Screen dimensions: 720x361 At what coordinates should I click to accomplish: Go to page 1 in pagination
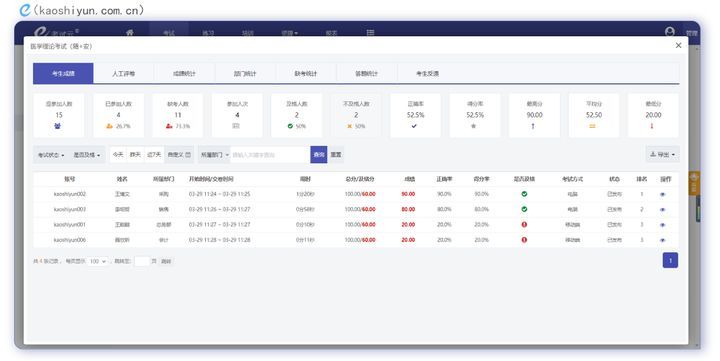(x=670, y=260)
